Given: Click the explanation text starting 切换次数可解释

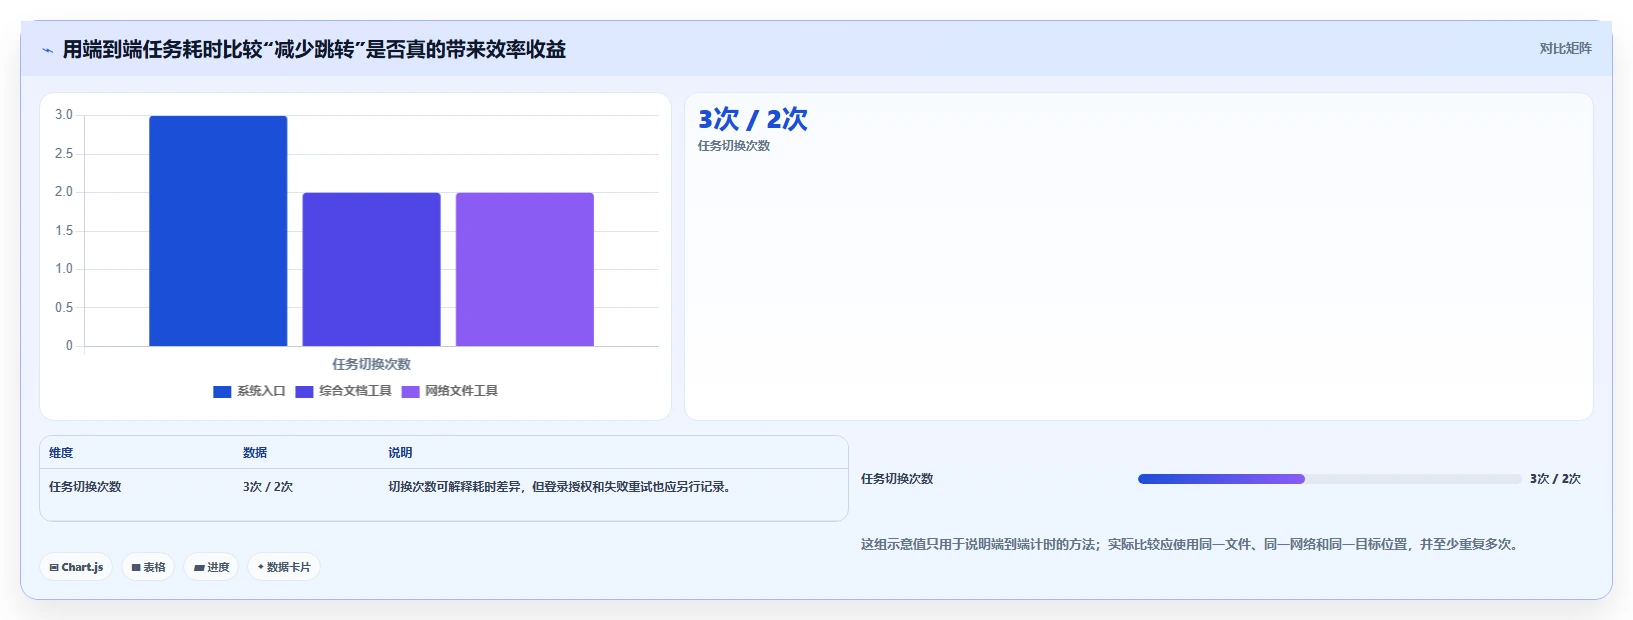Looking at the screenshot, I should point(561,487).
